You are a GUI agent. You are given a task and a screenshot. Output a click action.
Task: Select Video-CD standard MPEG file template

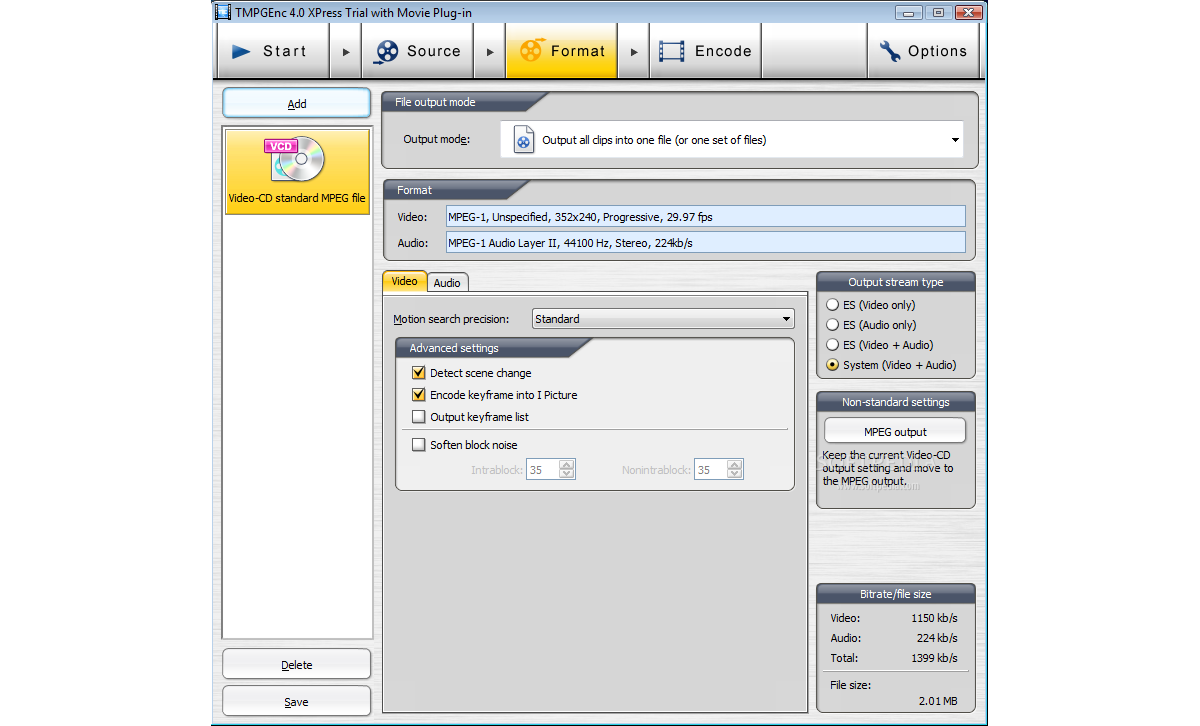tap(297, 172)
